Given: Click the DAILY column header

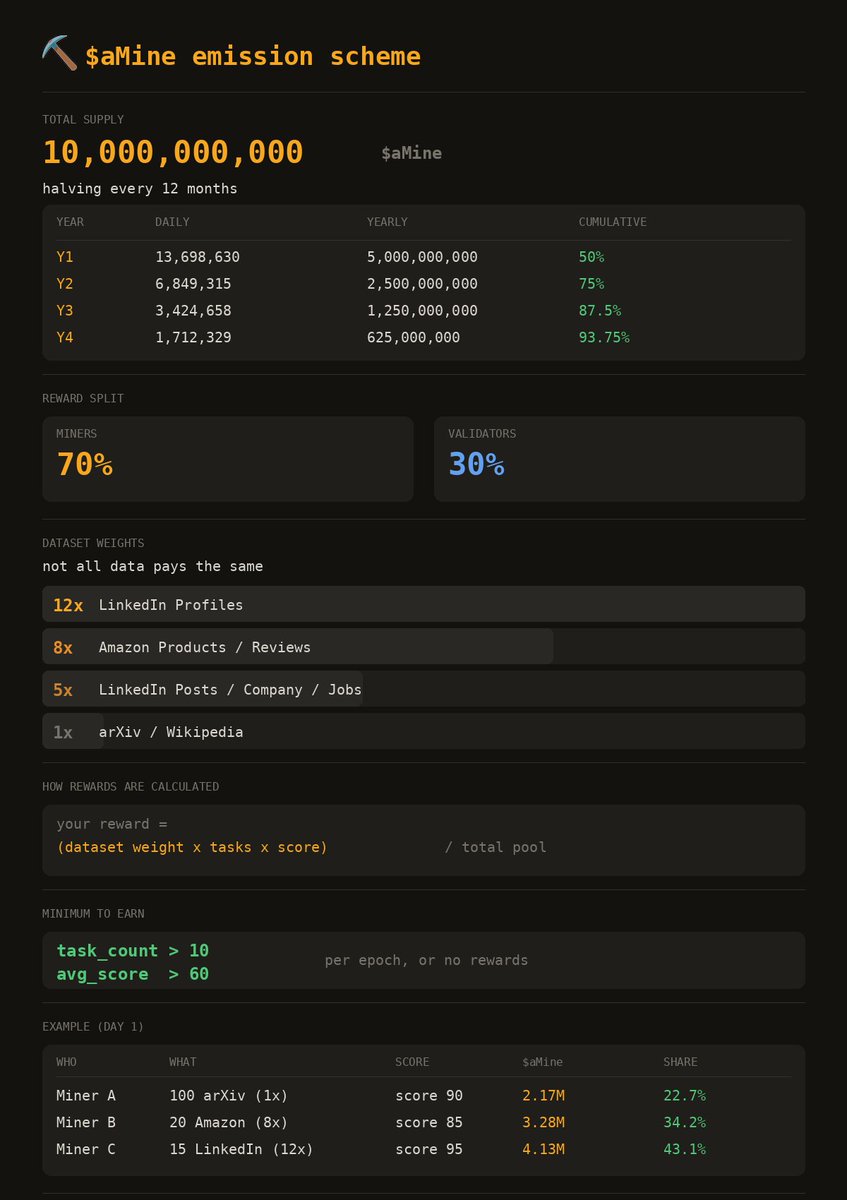Looking at the screenshot, I should pos(172,222).
